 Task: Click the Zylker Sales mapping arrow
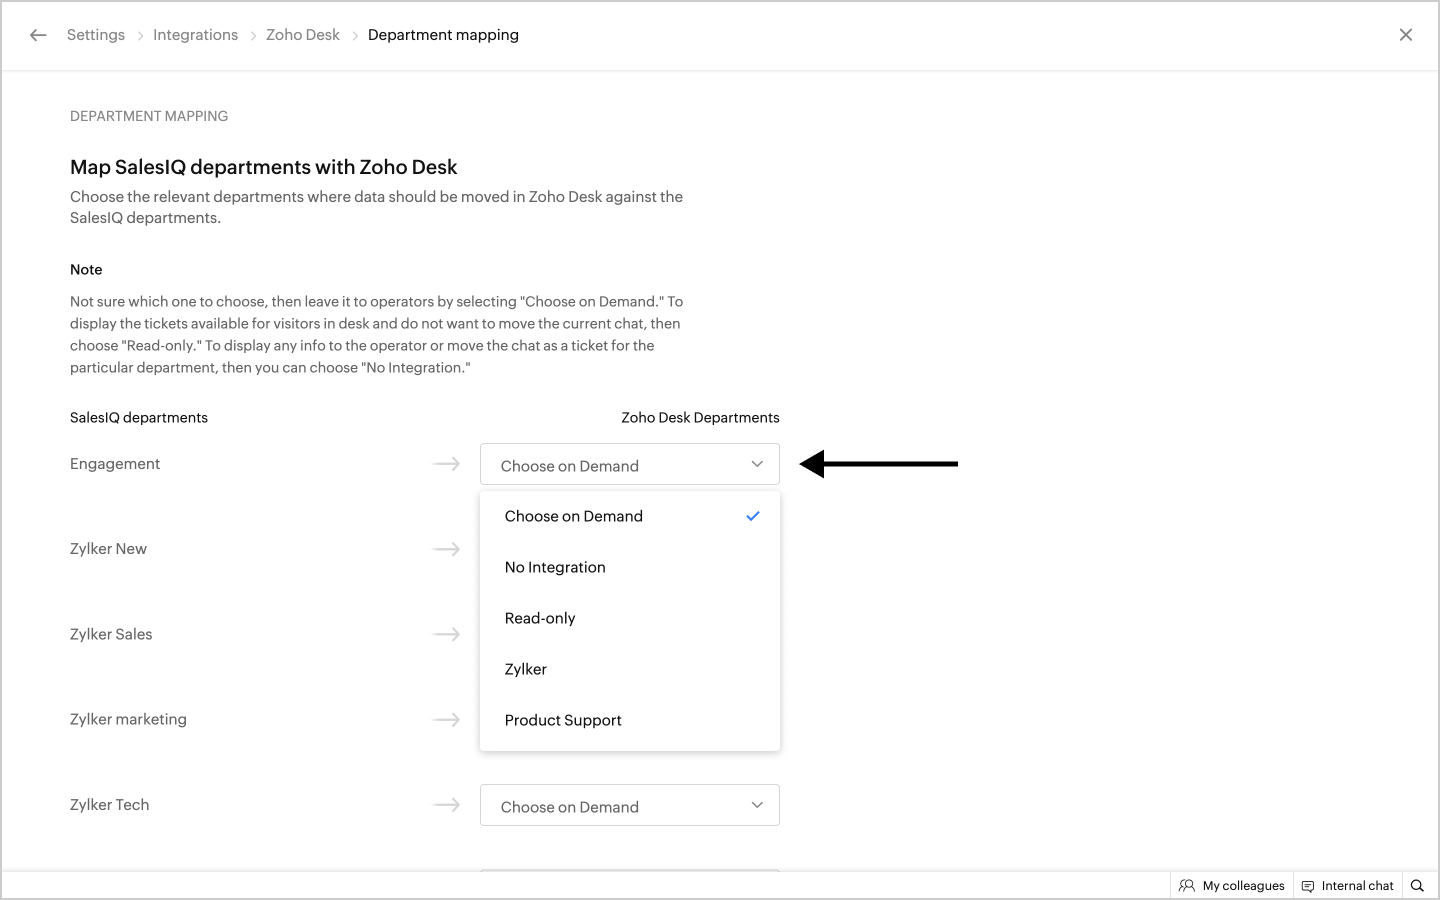pos(446,634)
